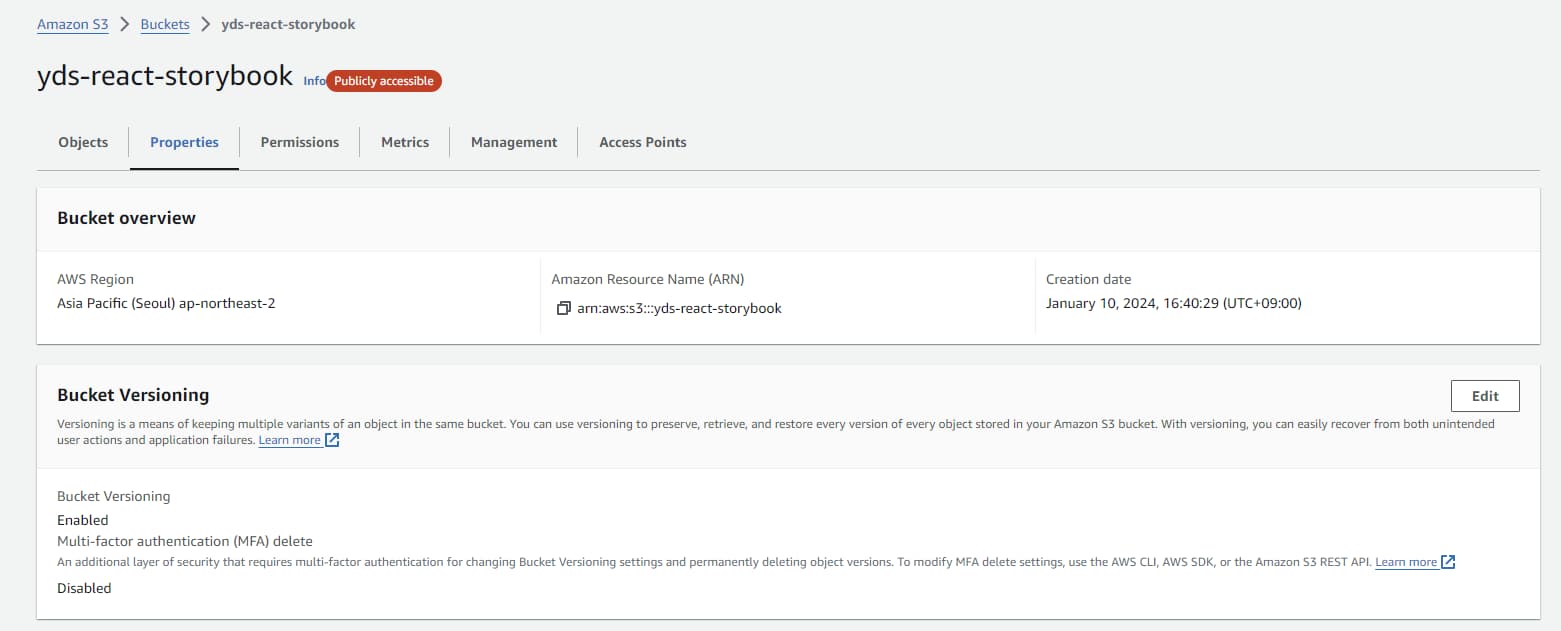Edit Bucket Versioning settings
Image resolution: width=1561 pixels, height=631 pixels.
click(1485, 396)
